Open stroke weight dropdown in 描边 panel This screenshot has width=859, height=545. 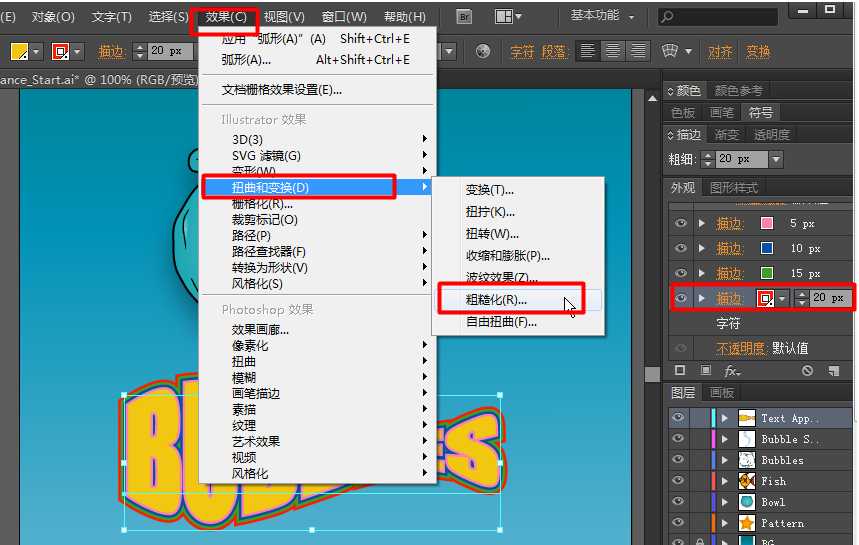pos(776,159)
